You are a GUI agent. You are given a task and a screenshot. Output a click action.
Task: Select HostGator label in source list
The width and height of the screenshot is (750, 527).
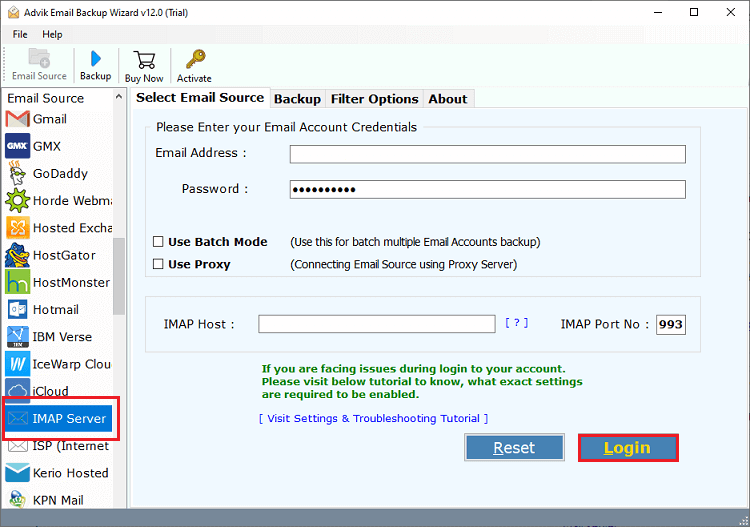click(x=64, y=255)
